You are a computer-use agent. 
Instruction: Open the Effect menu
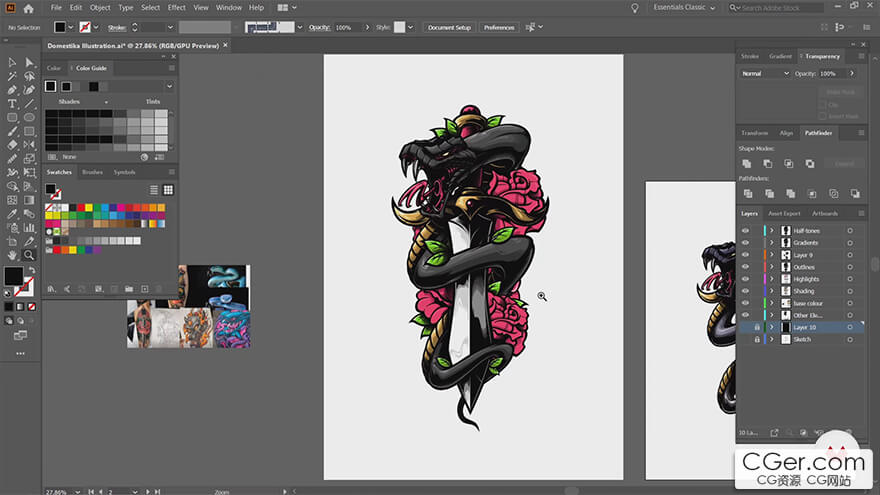point(176,8)
